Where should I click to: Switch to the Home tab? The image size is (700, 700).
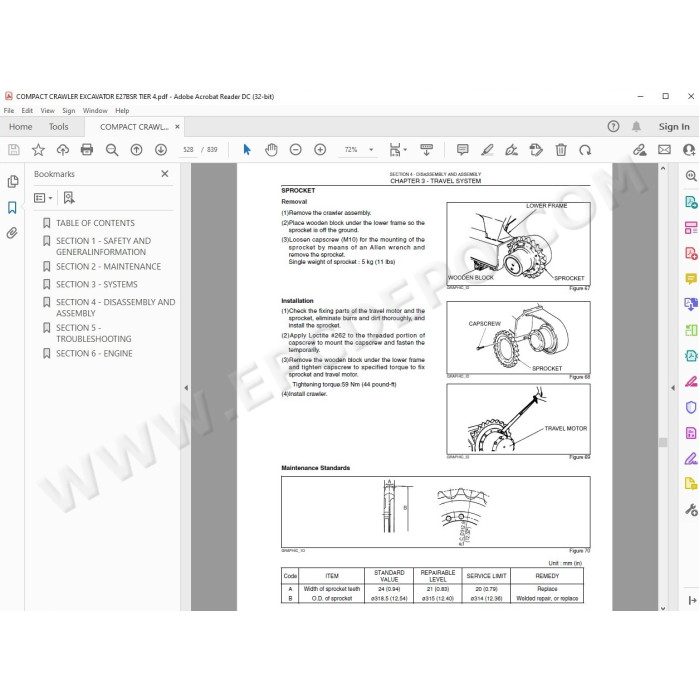click(21, 127)
